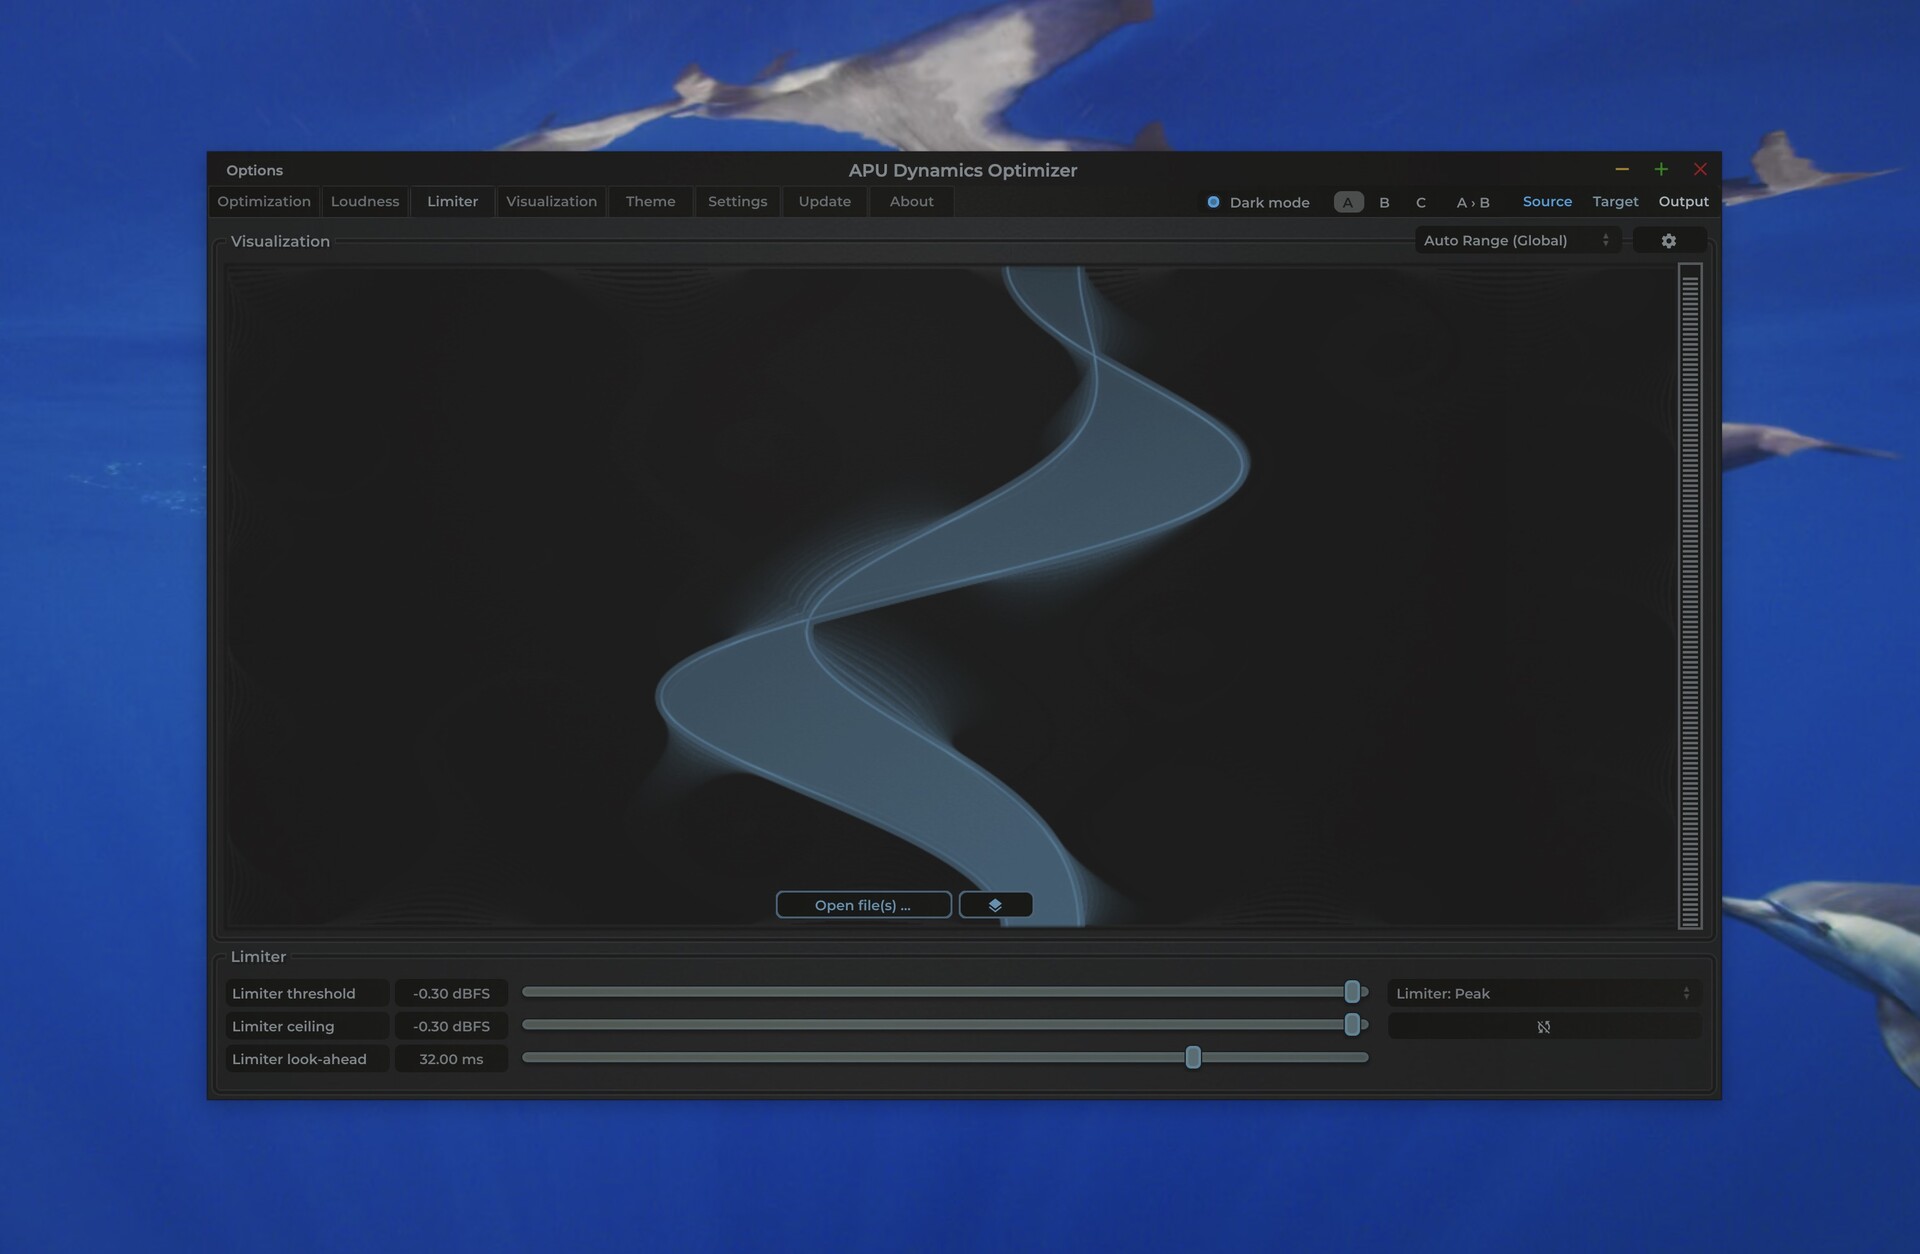Click the Limiter threshold value field -0.30 dBFS
1920x1254 pixels.
pos(451,993)
